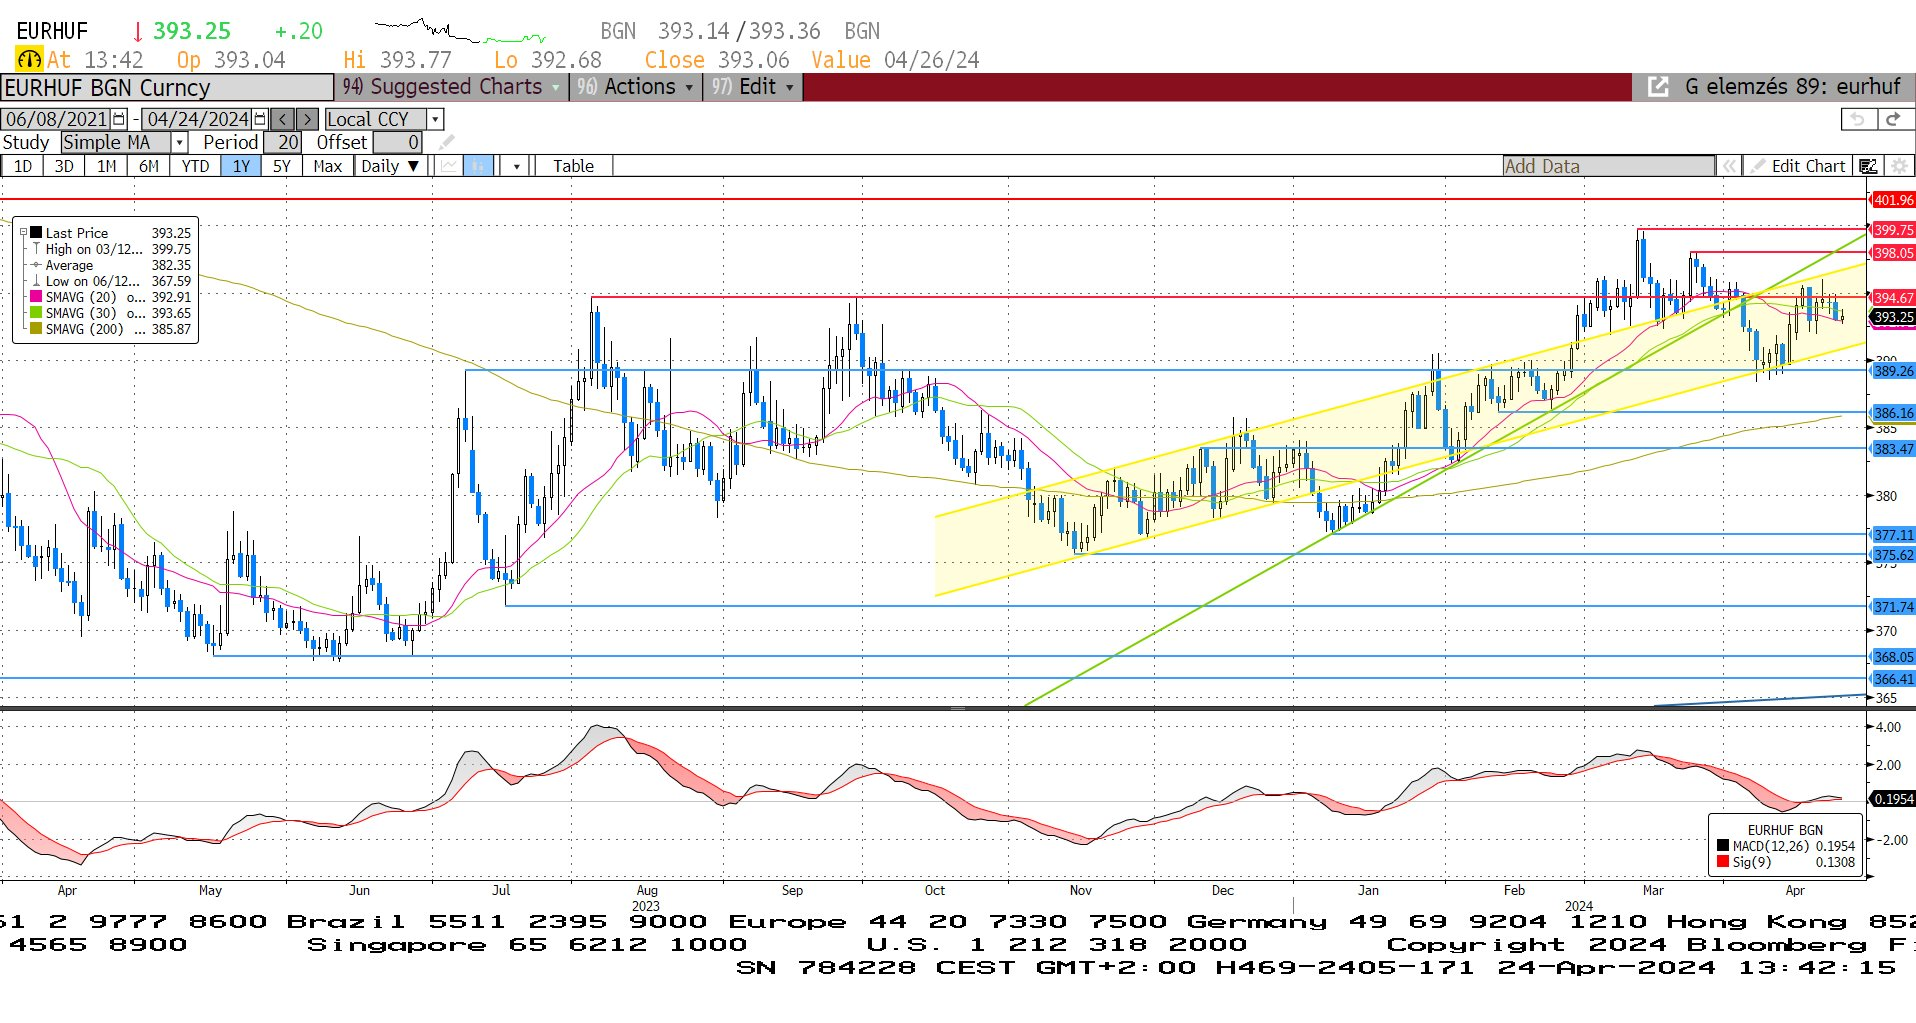
Task: Click the Period value field
Action: 283,142
